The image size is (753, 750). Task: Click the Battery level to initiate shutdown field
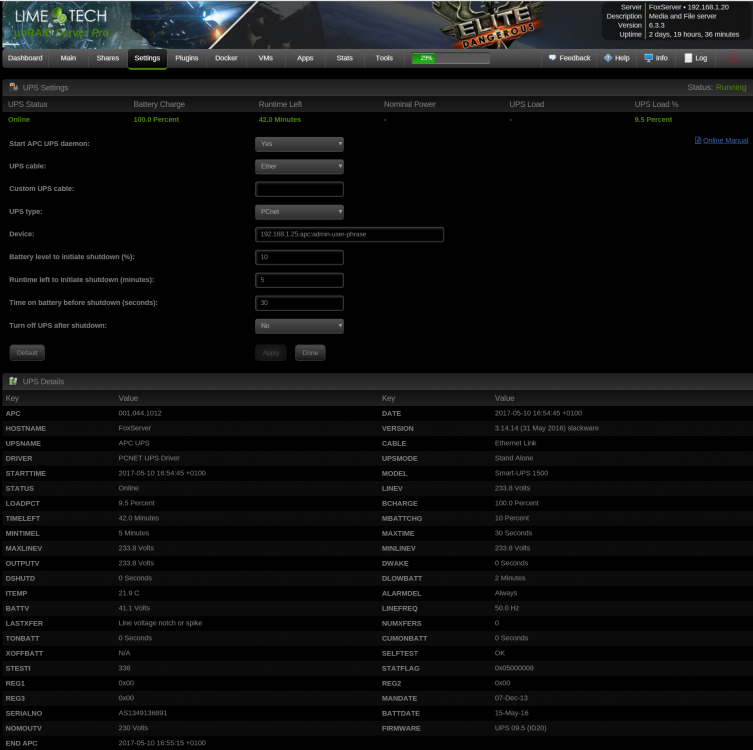(x=299, y=257)
